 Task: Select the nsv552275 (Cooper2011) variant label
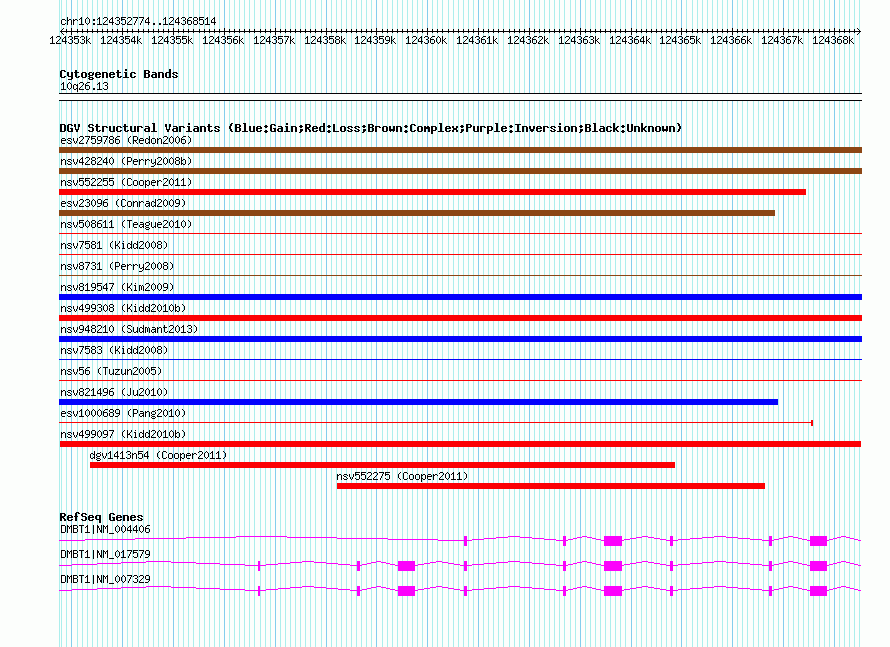click(402, 476)
